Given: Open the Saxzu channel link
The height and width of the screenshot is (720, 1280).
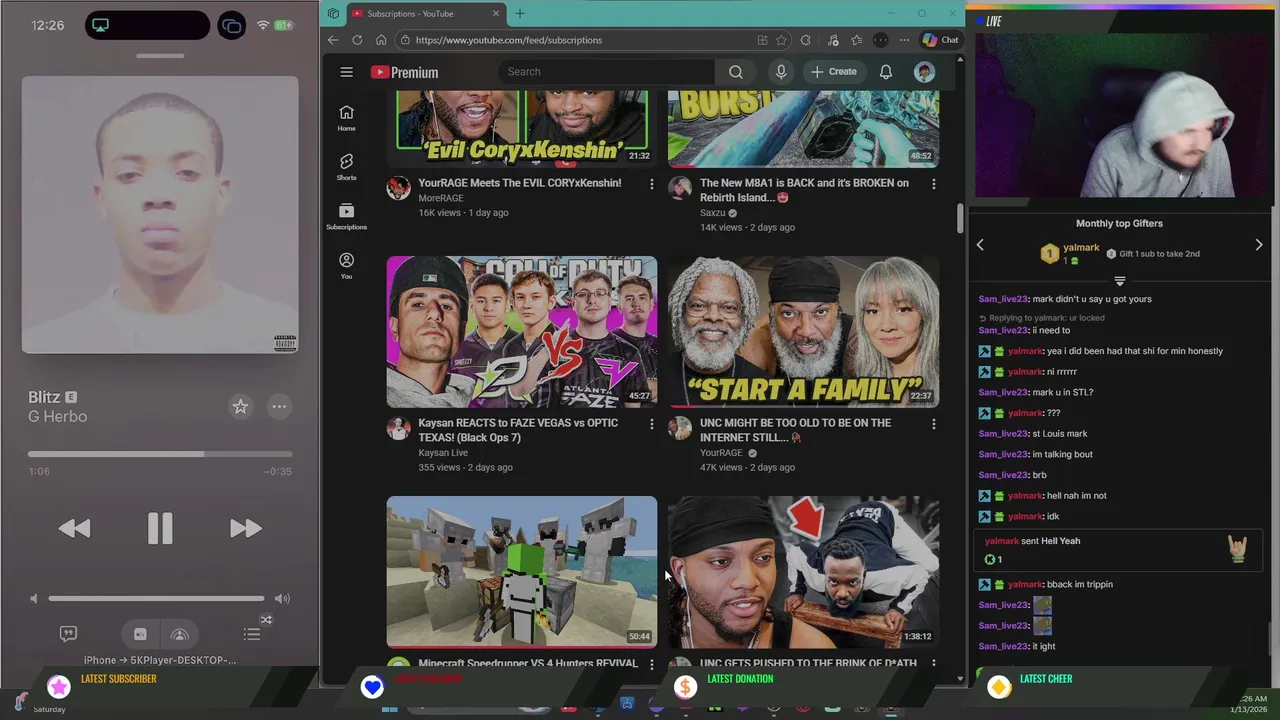Looking at the screenshot, I should point(712,213).
